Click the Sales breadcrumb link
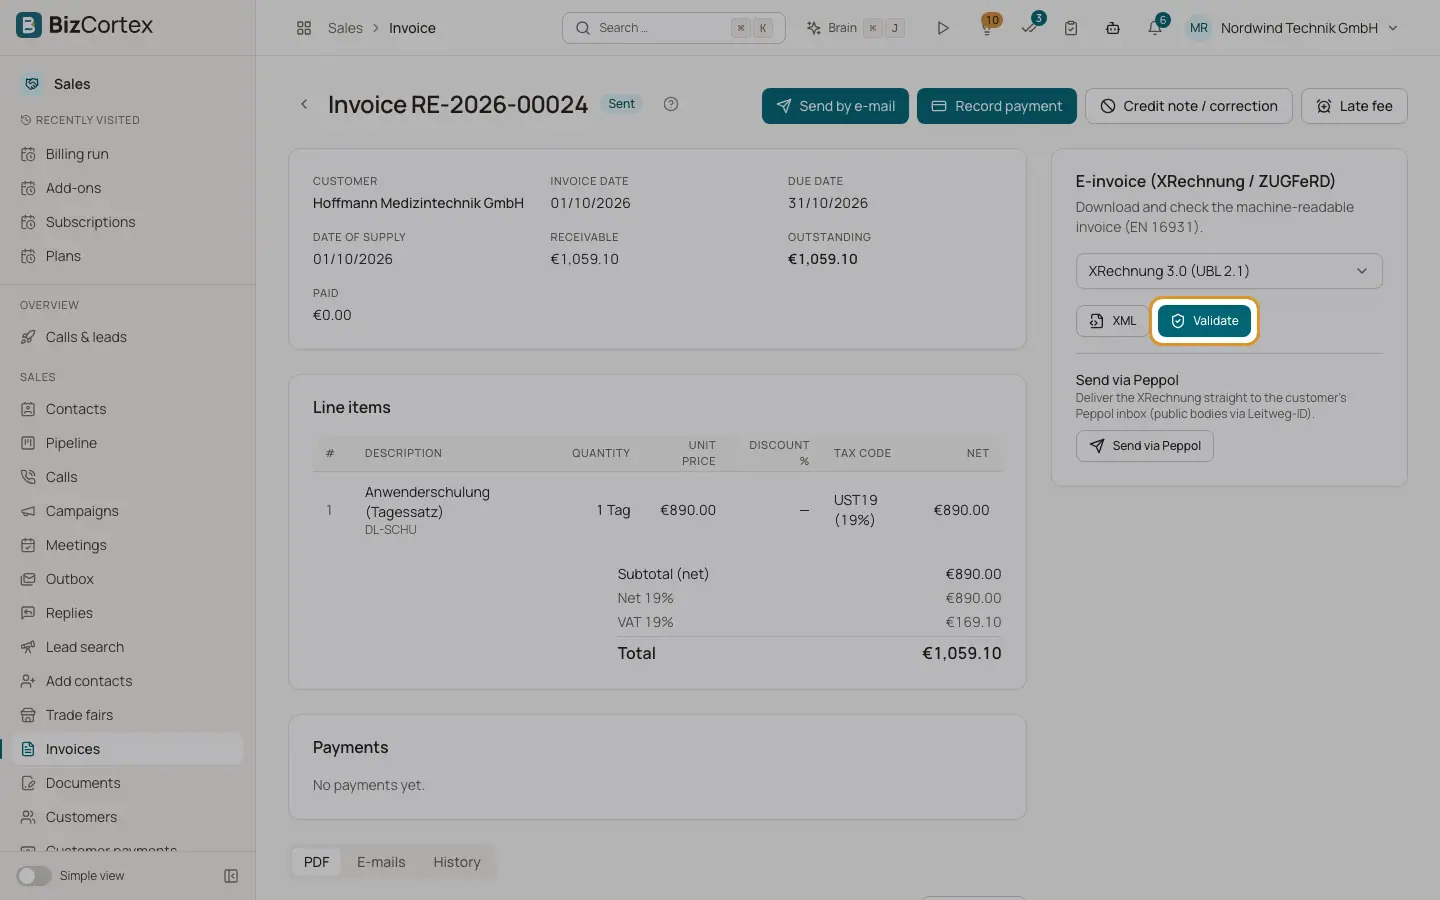Screen dimensions: 1440x900 point(345,28)
